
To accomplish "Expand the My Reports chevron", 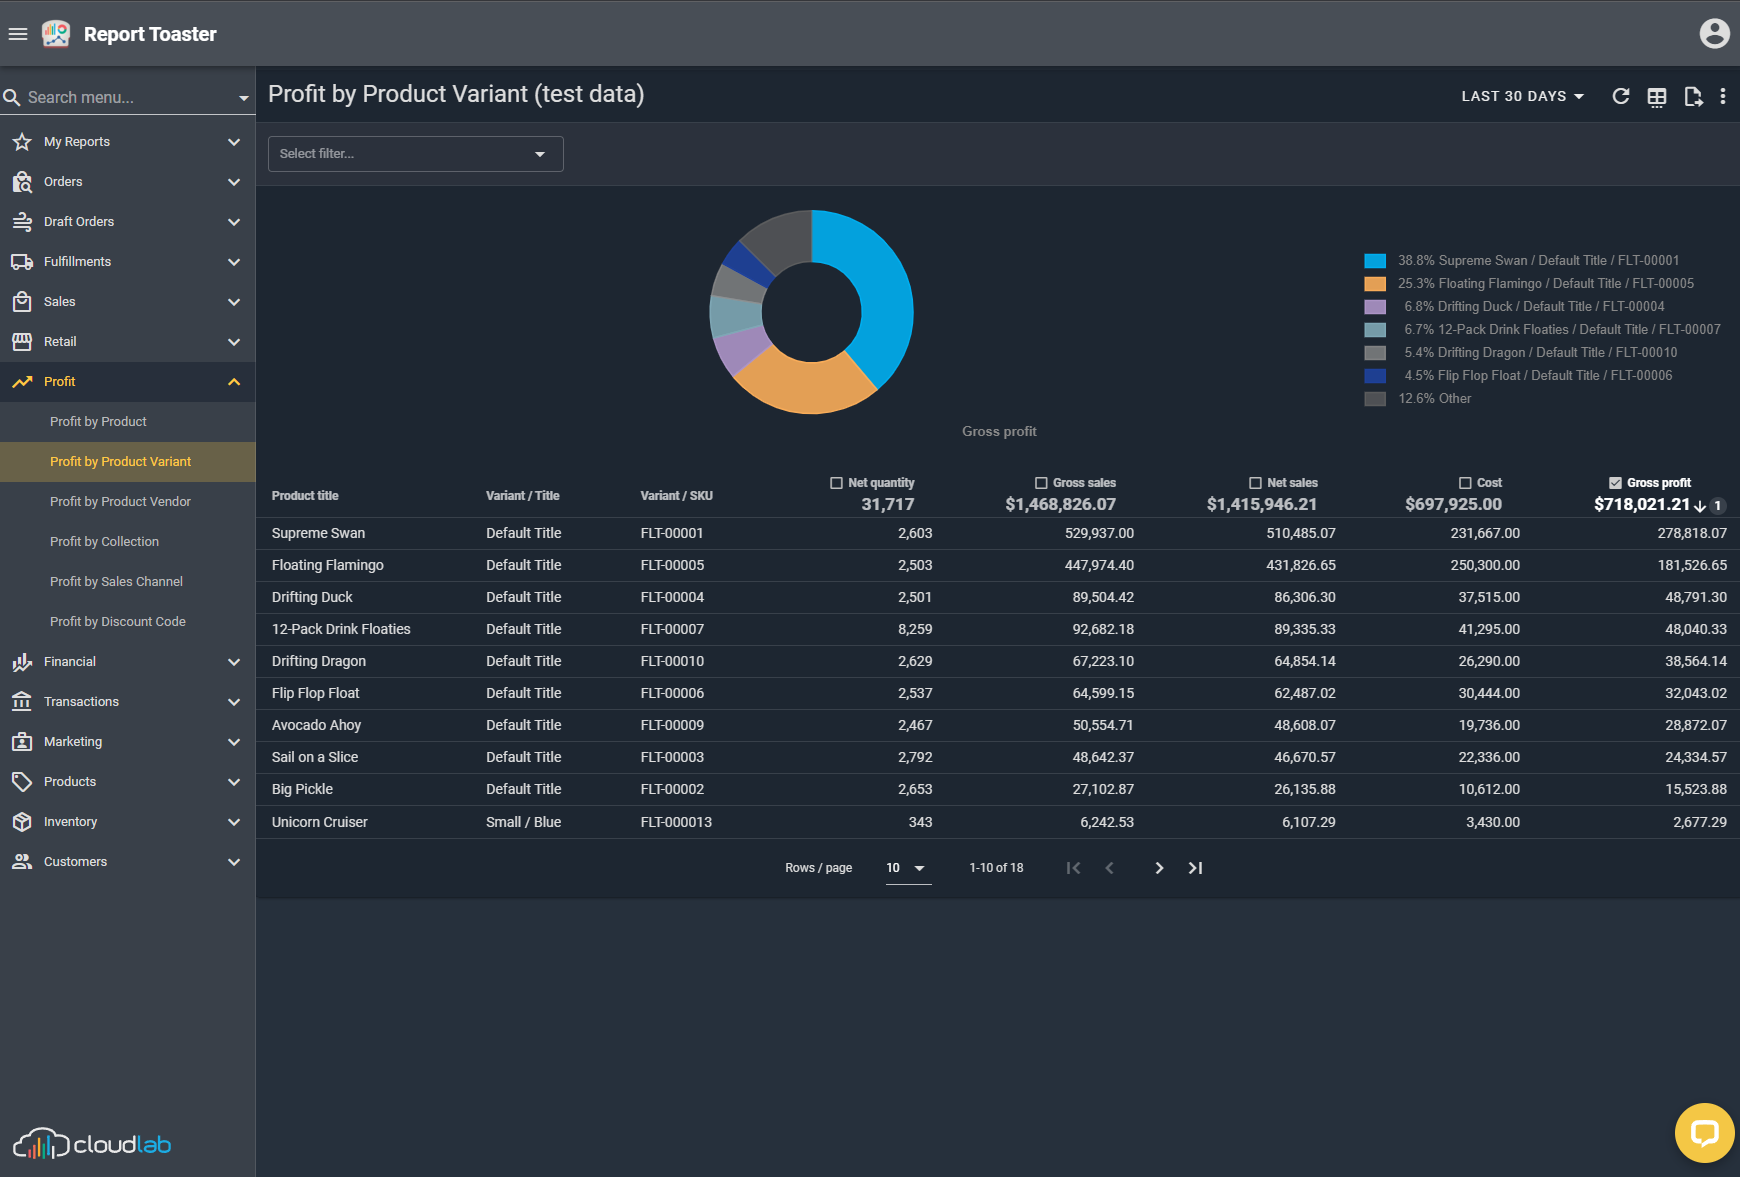I will pos(234,142).
